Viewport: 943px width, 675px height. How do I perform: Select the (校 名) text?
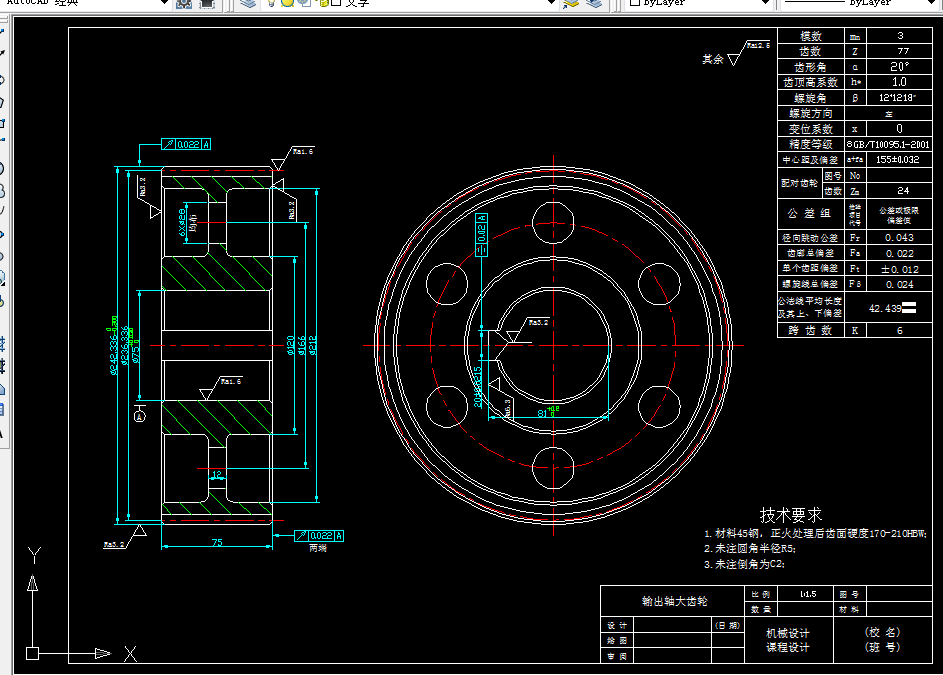pos(882,632)
